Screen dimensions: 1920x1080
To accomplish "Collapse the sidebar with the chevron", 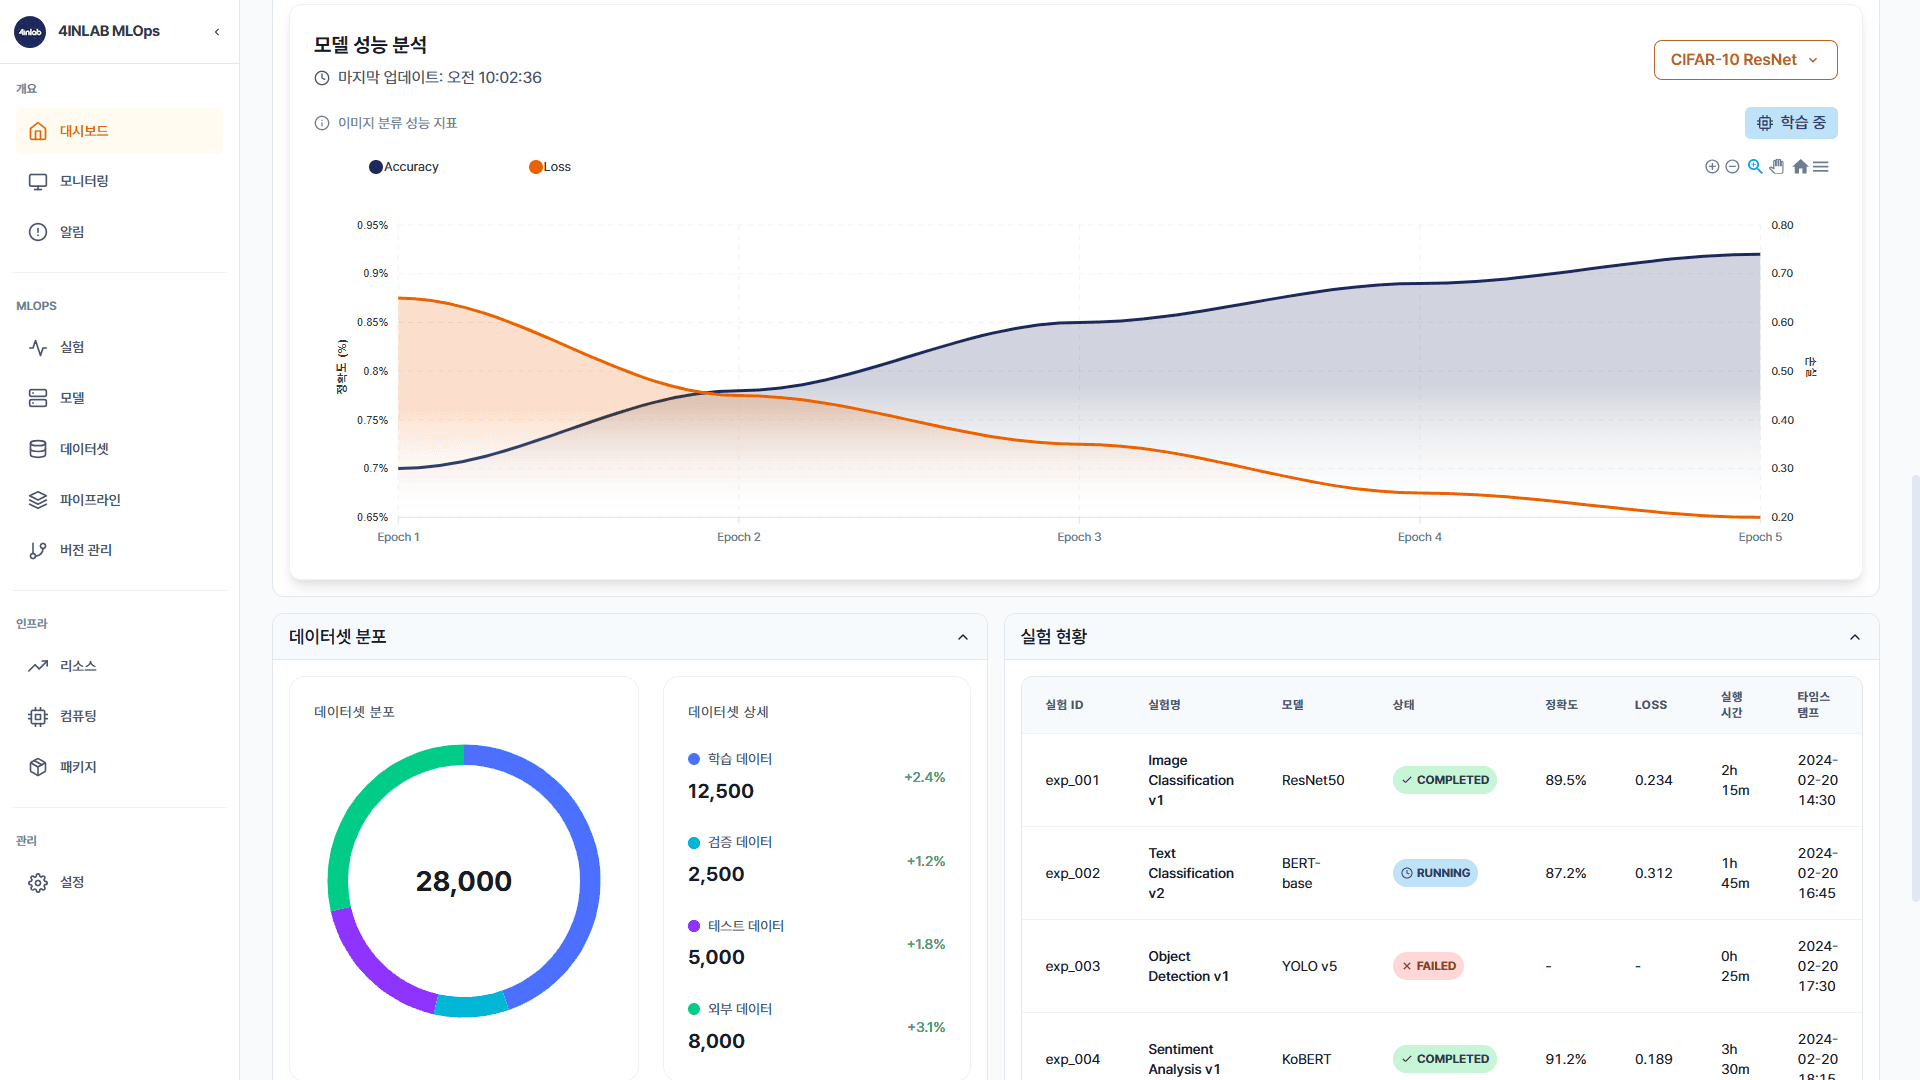I will [217, 32].
